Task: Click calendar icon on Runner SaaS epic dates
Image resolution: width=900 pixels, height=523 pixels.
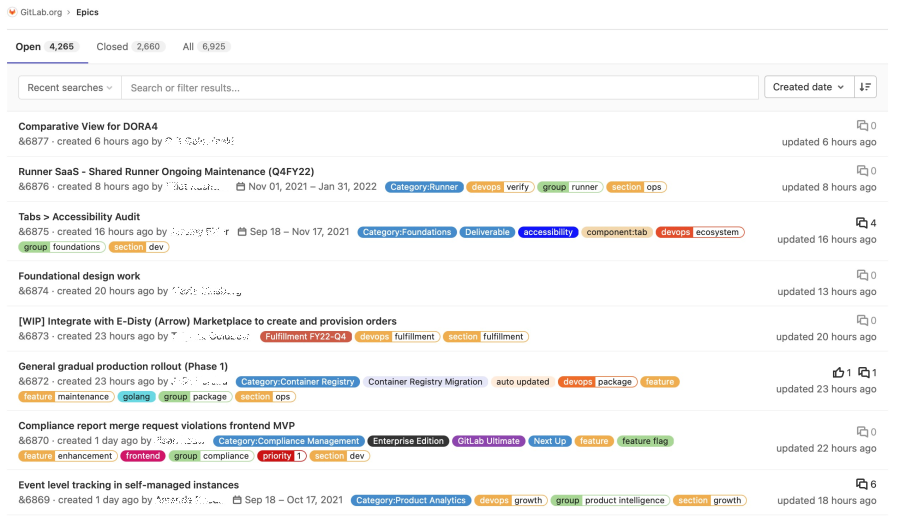Action: [x=240, y=187]
